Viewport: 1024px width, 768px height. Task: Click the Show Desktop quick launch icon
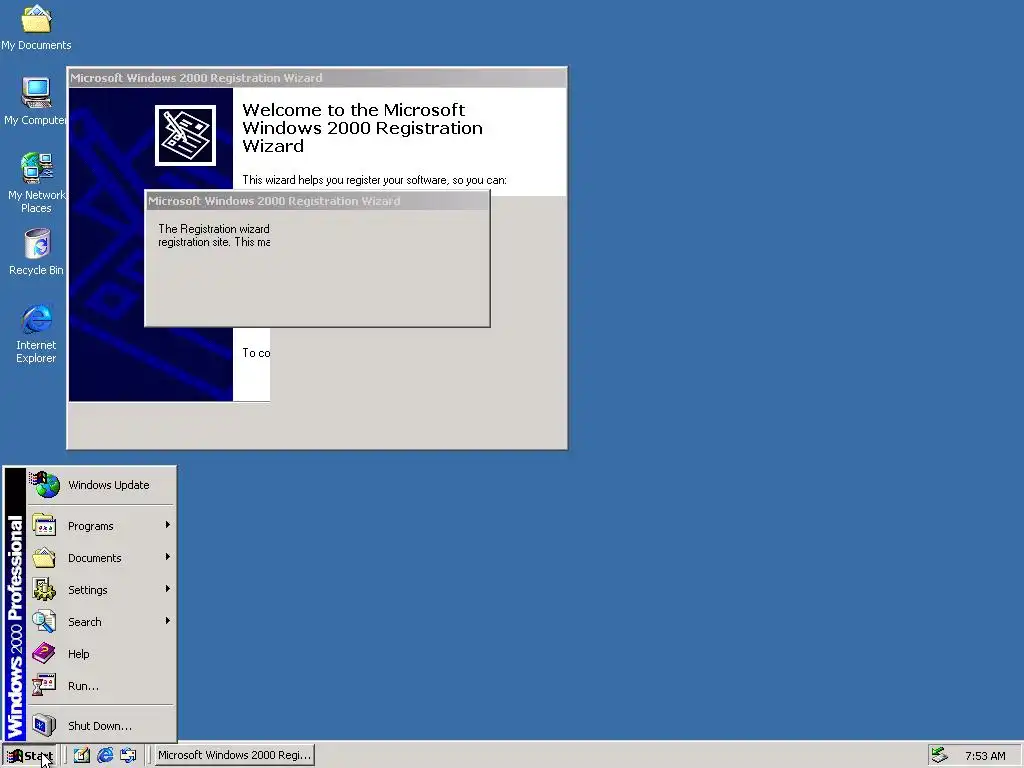coord(81,755)
